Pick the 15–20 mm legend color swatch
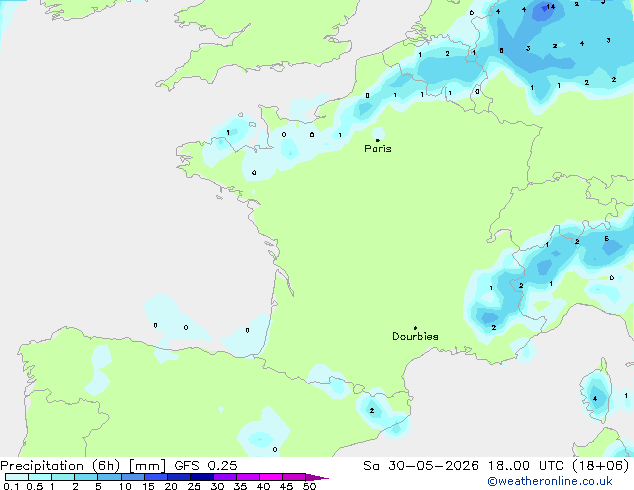The height and width of the screenshot is (490, 634). click(x=156, y=477)
